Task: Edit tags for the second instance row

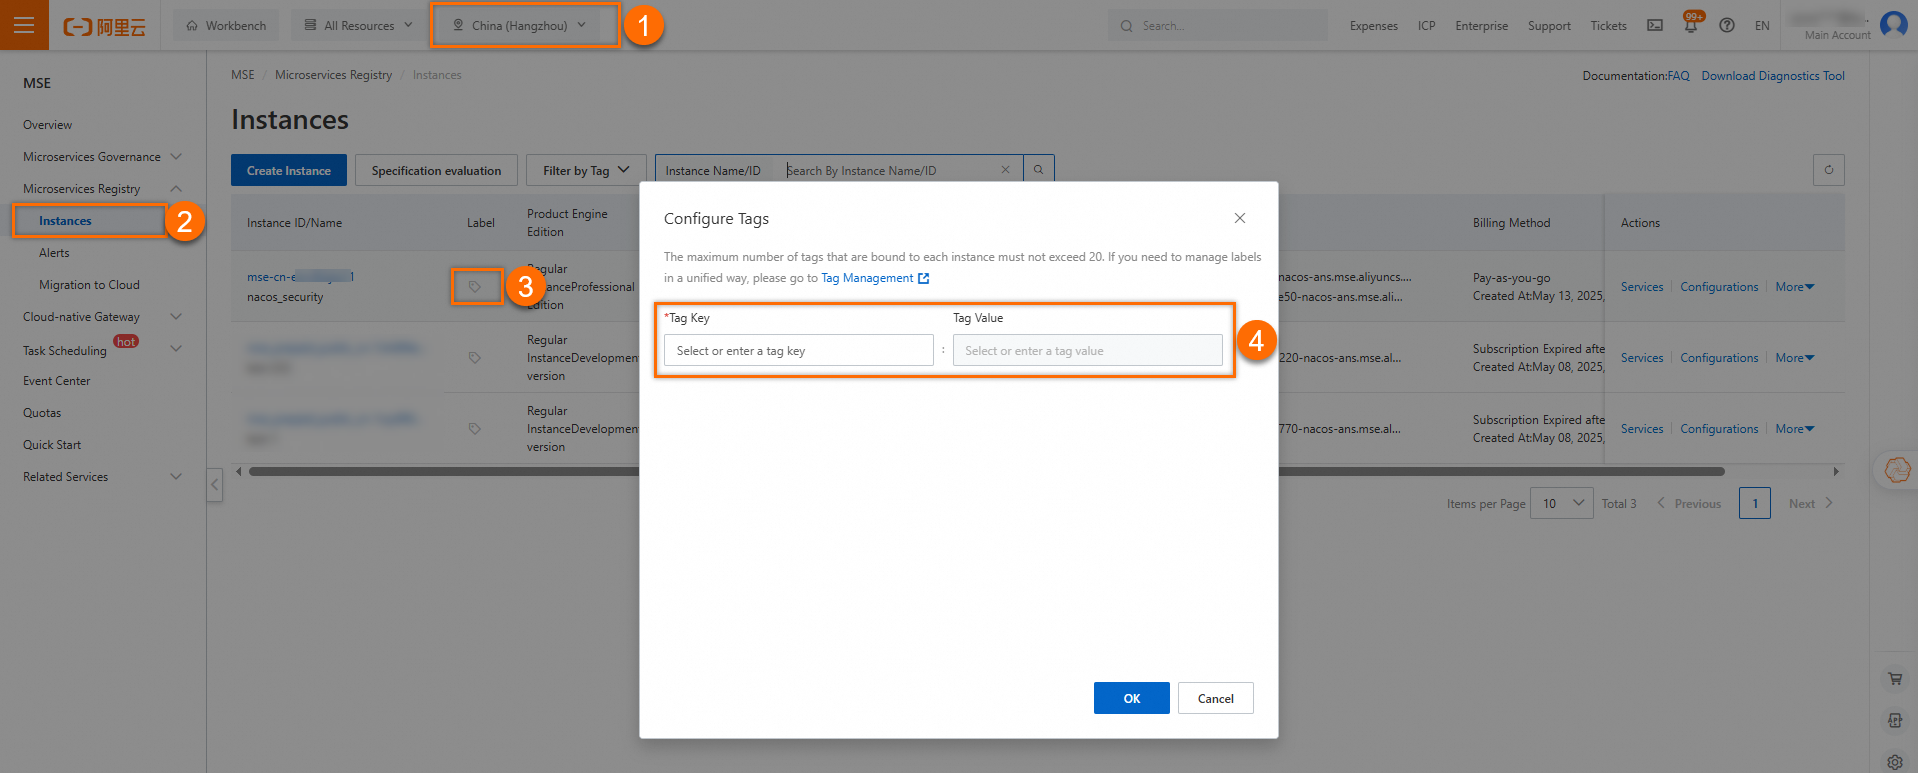Action: click(475, 358)
